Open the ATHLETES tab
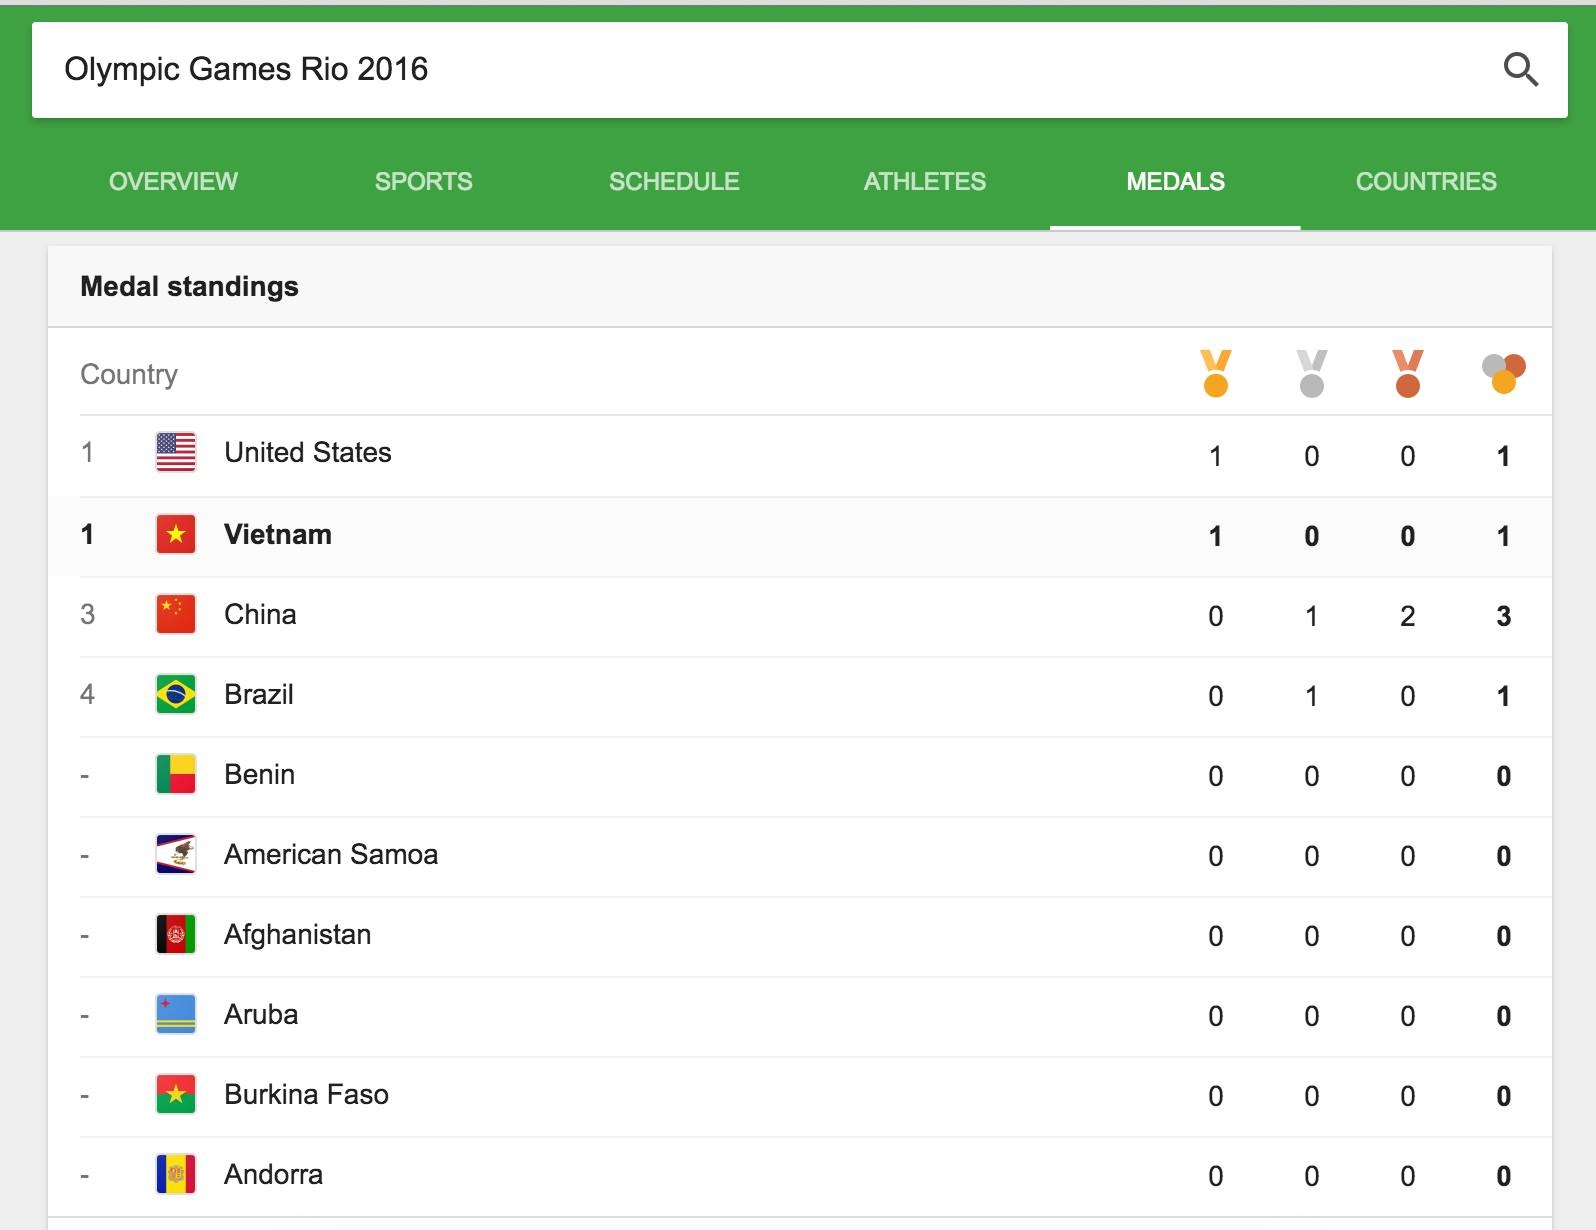Screen dimensions: 1596x1230 coord(925,181)
